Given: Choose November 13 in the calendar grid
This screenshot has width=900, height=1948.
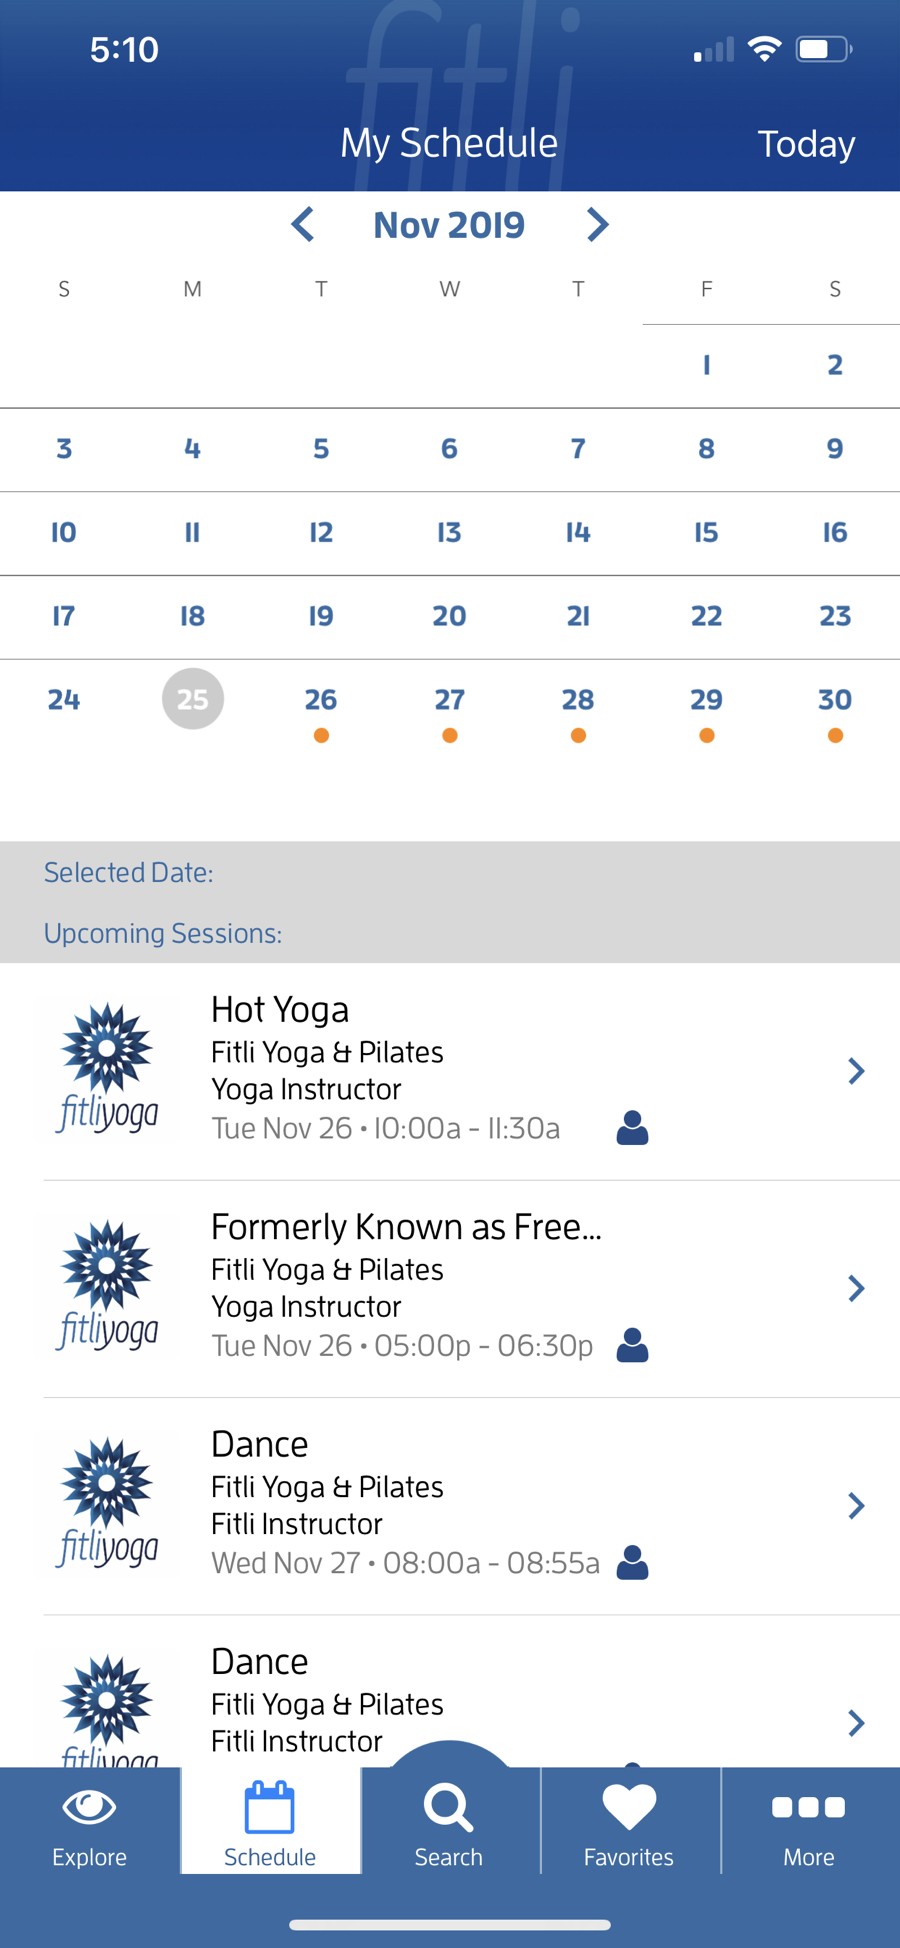Looking at the screenshot, I should click(x=449, y=532).
